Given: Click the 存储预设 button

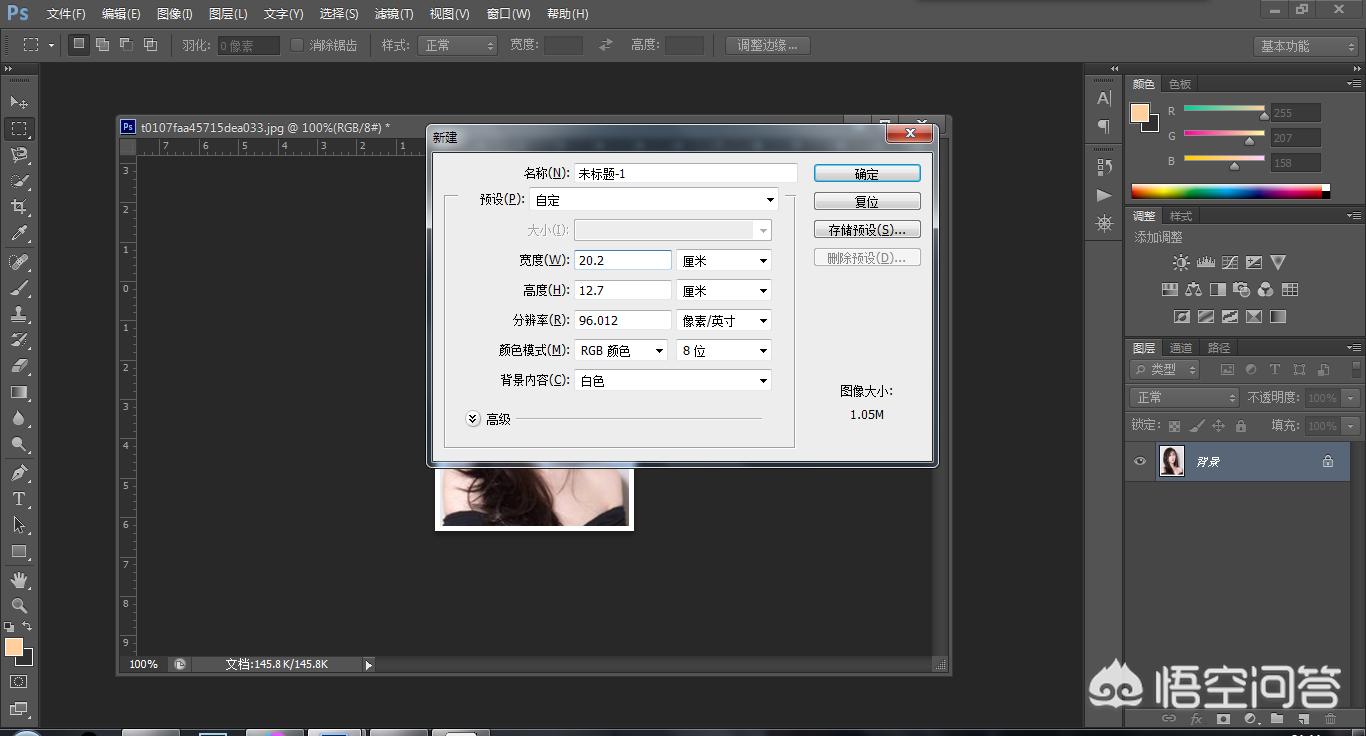Looking at the screenshot, I should [x=866, y=229].
